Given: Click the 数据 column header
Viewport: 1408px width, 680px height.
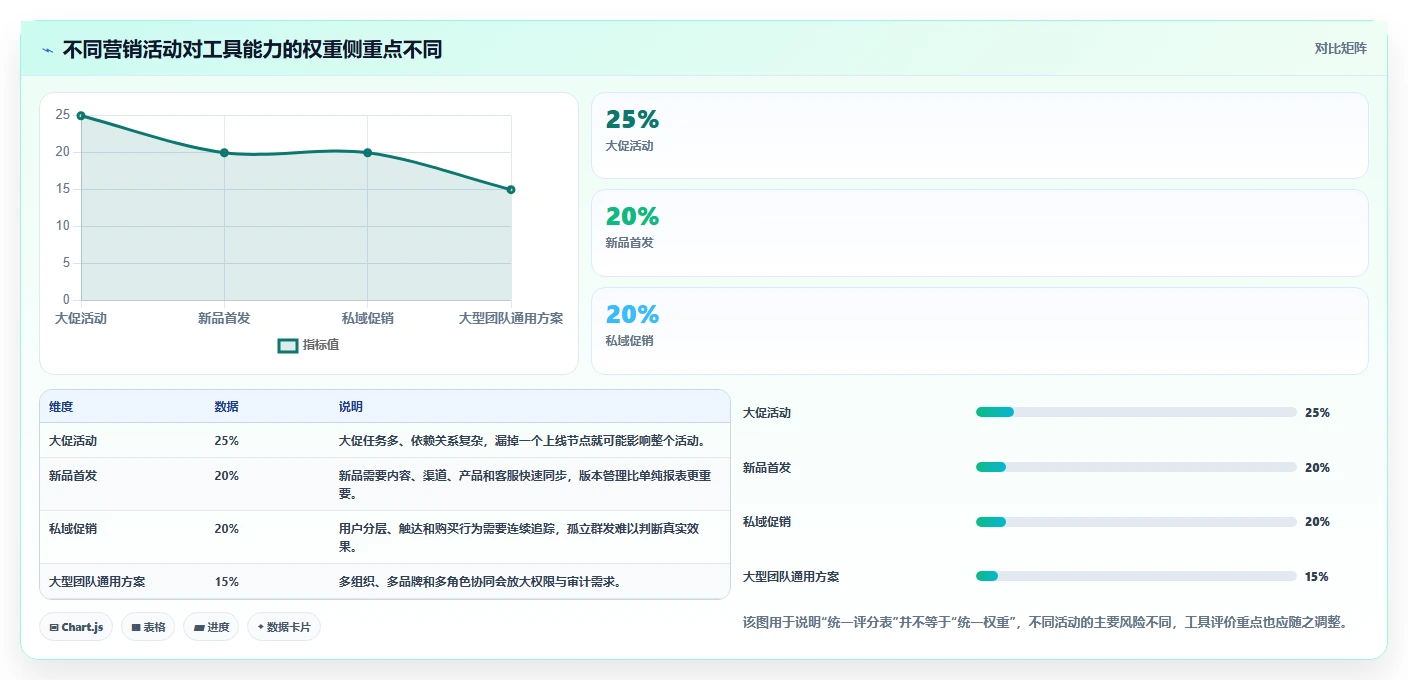Looking at the screenshot, I should tap(226, 407).
